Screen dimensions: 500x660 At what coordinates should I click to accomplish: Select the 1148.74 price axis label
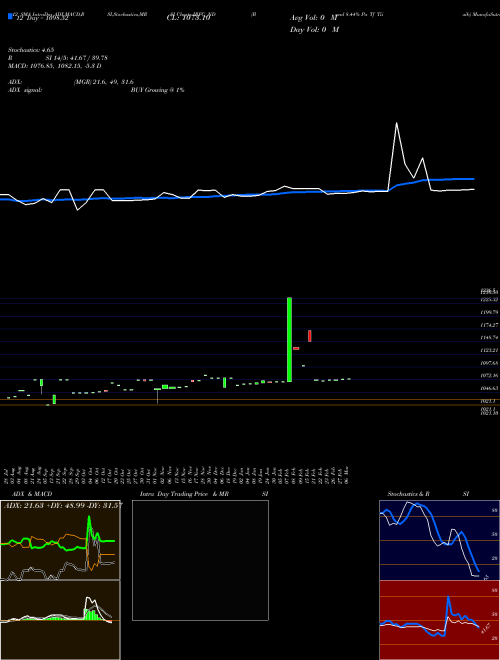tap(490, 338)
